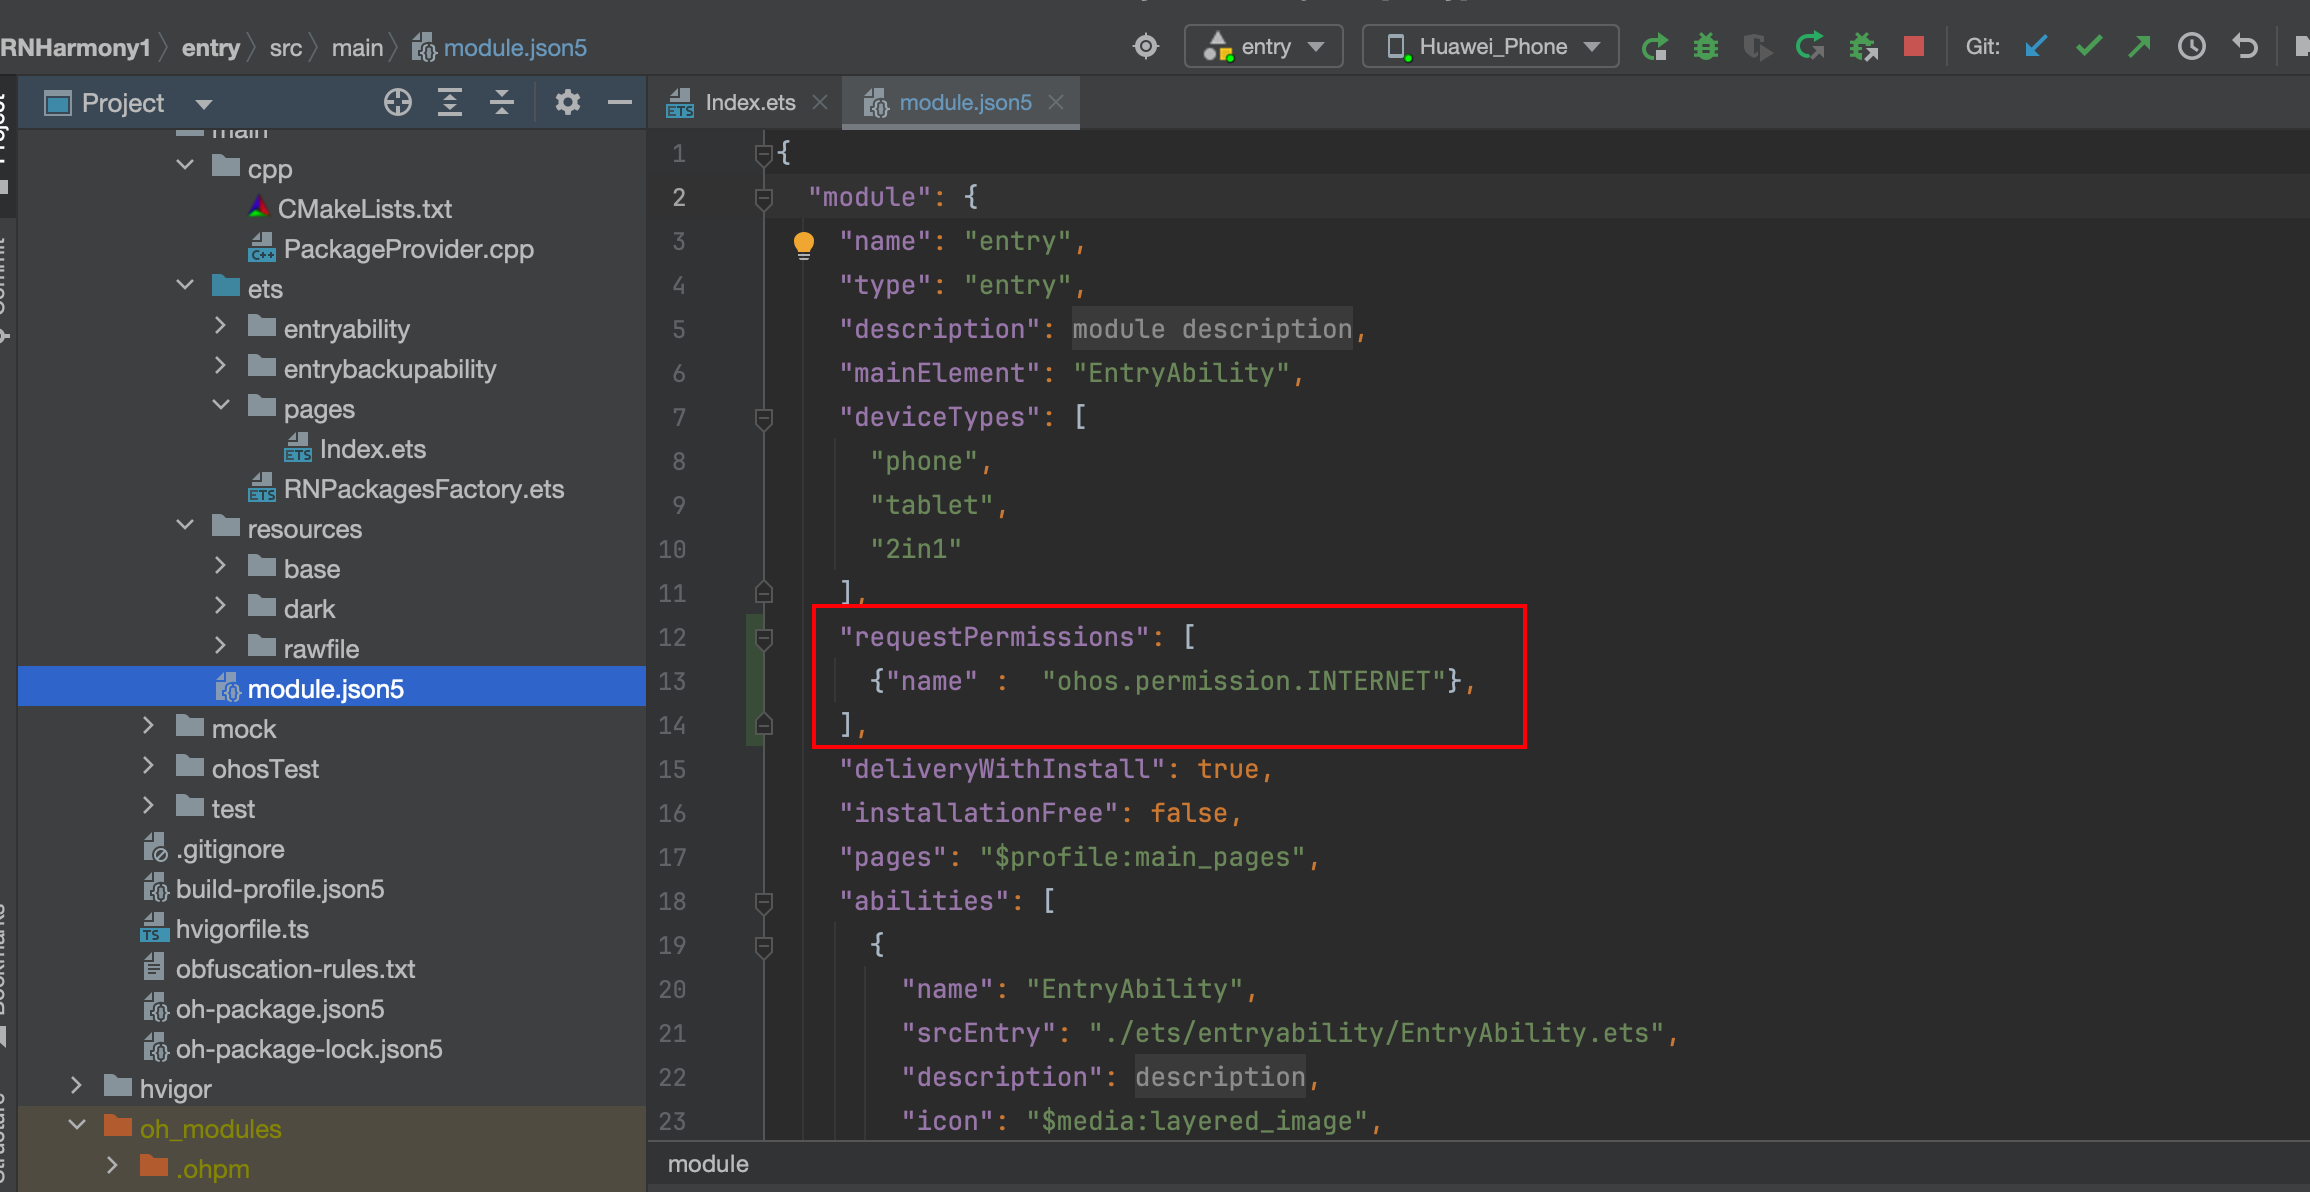Expand the ohosTest folder

(149, 765)
